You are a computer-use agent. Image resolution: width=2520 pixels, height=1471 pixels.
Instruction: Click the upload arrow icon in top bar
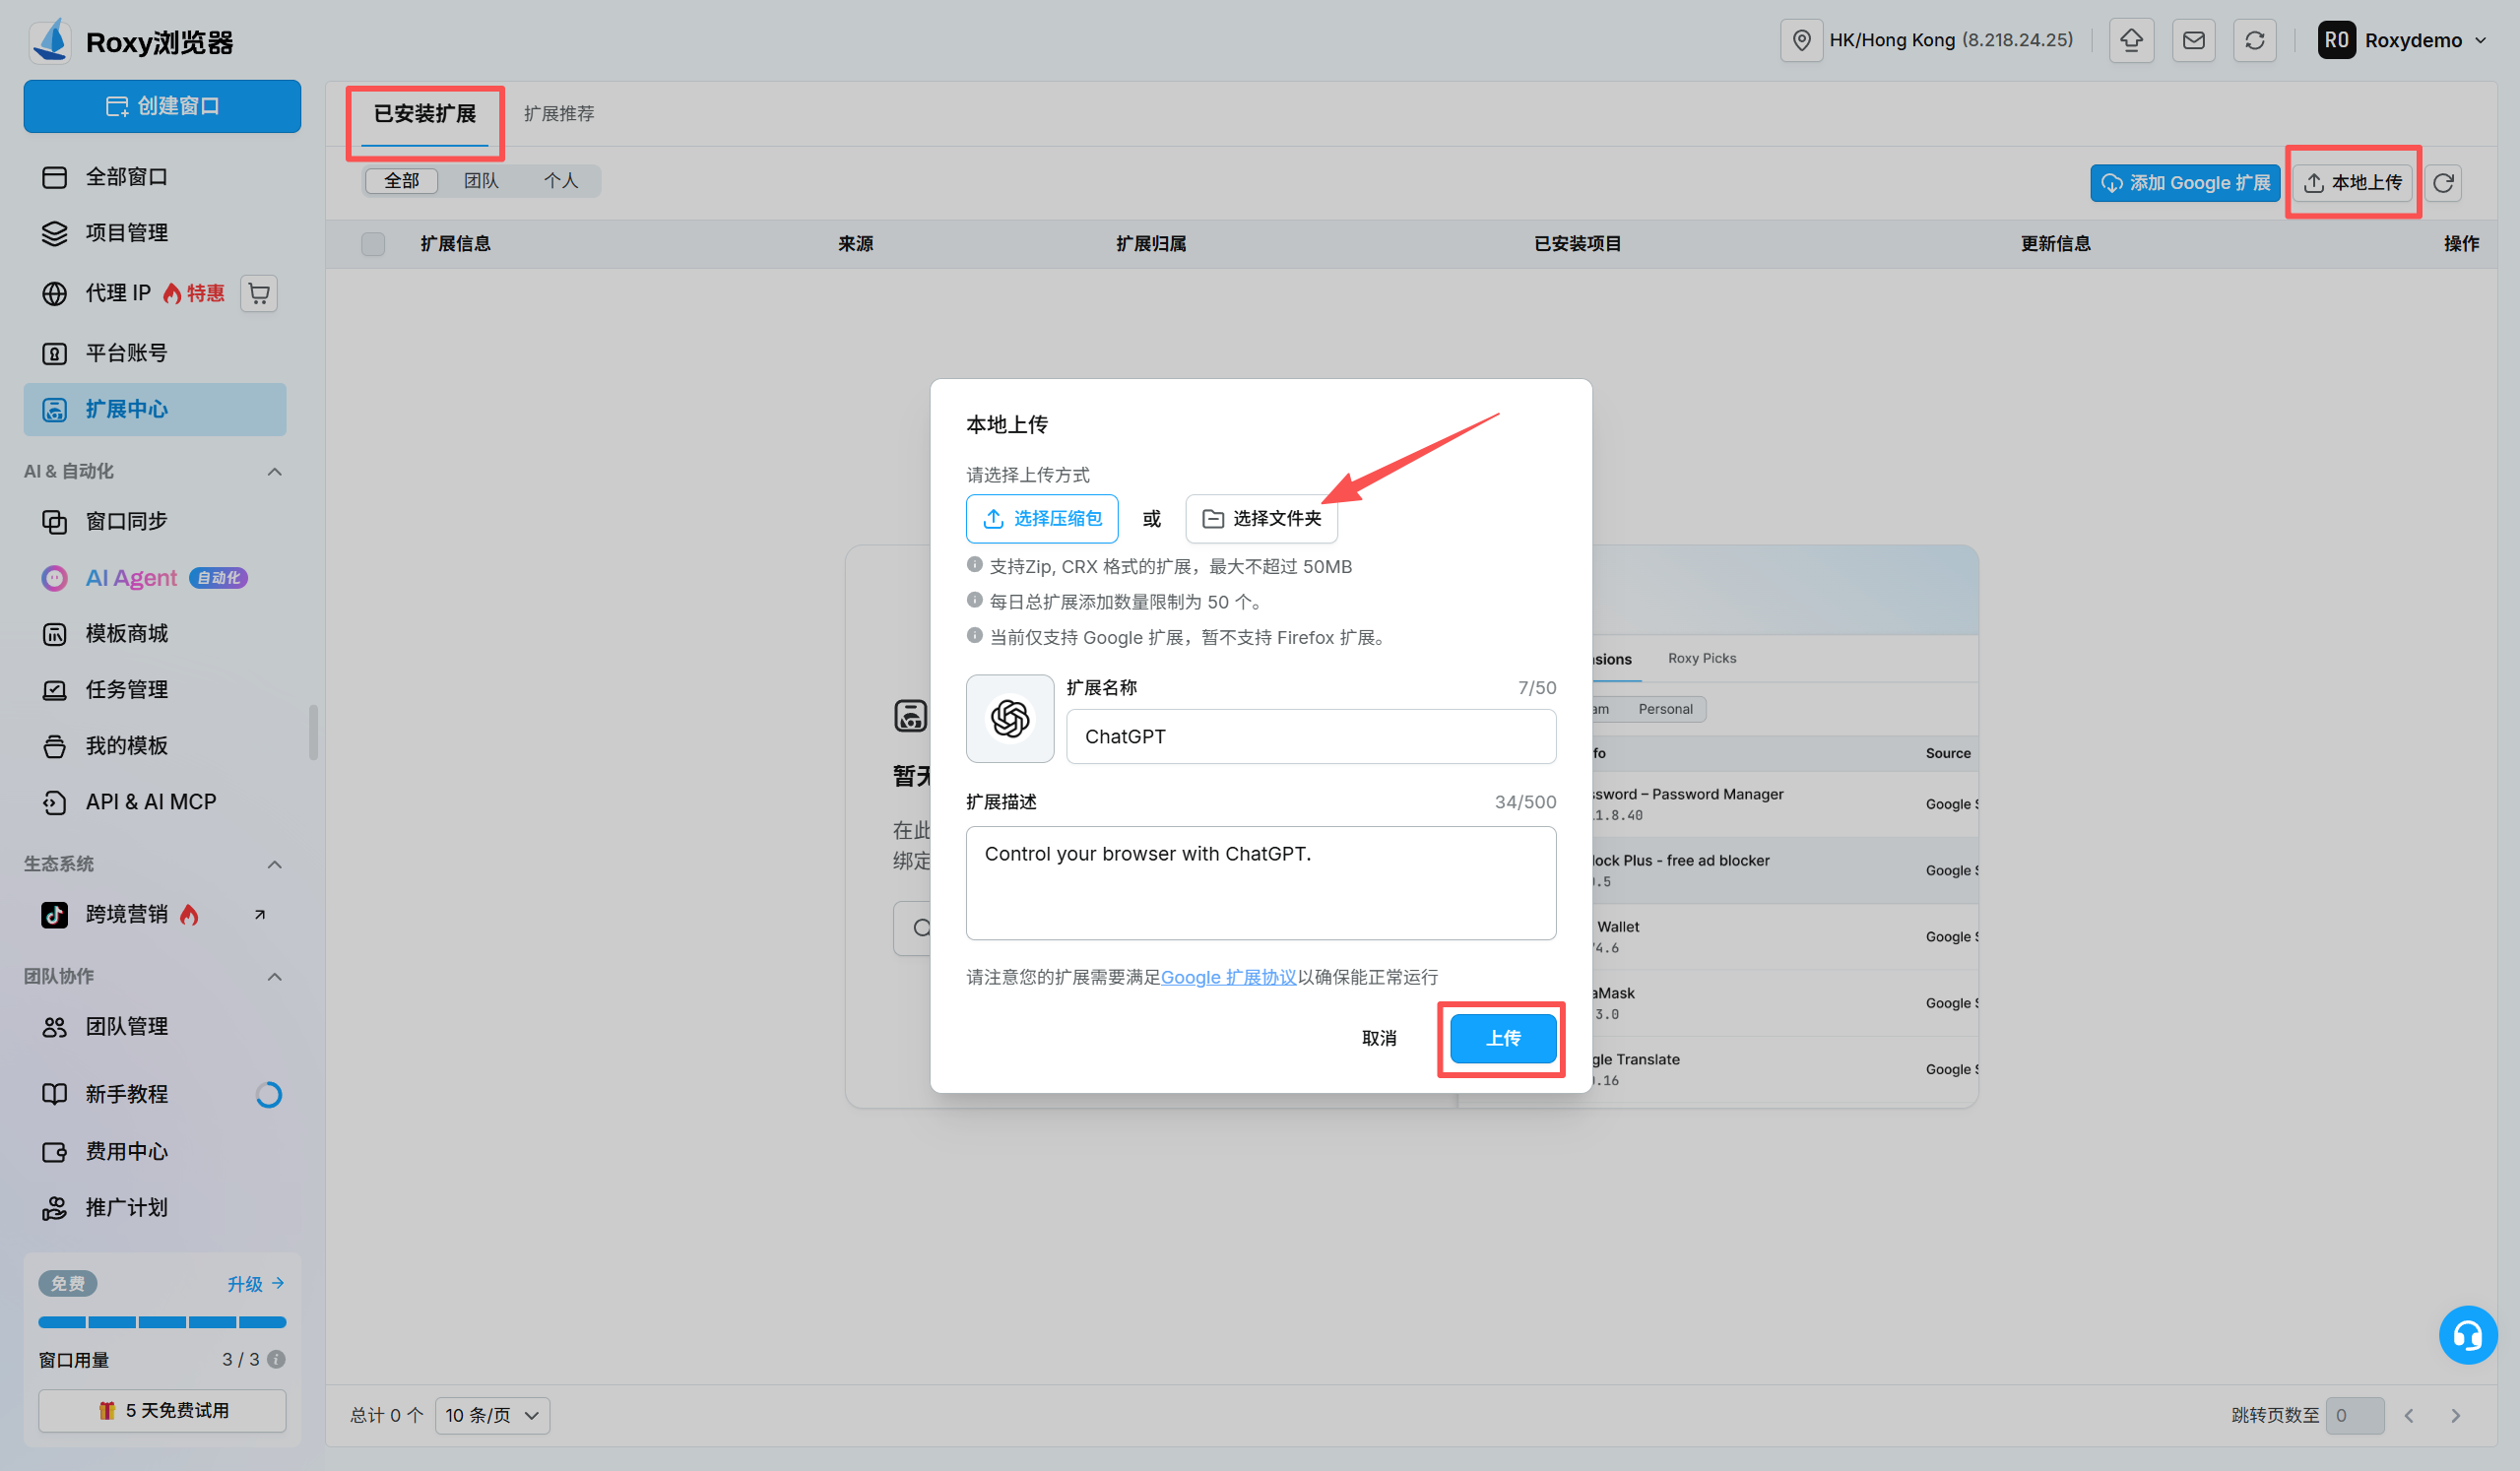point(2131,40)
